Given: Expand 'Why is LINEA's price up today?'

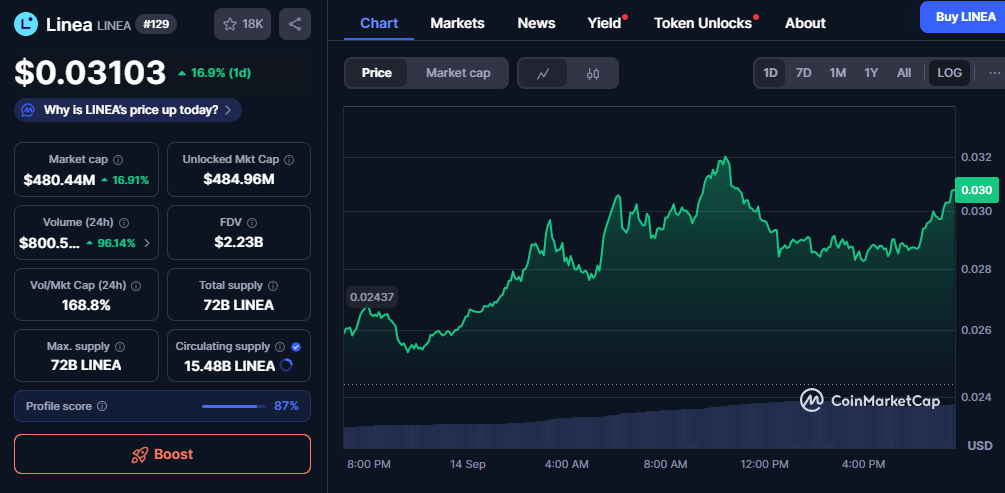Looking at the screenshot, I should [x=128, y=110].
